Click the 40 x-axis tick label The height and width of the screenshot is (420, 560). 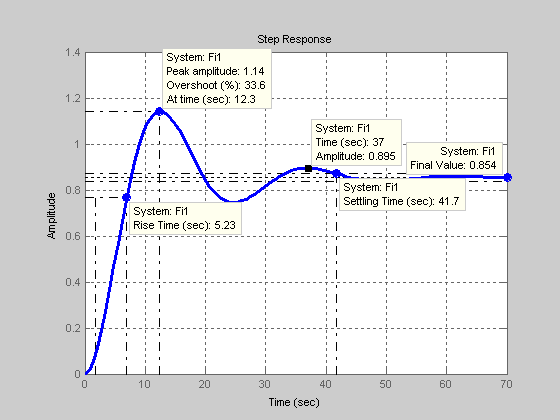325,384
